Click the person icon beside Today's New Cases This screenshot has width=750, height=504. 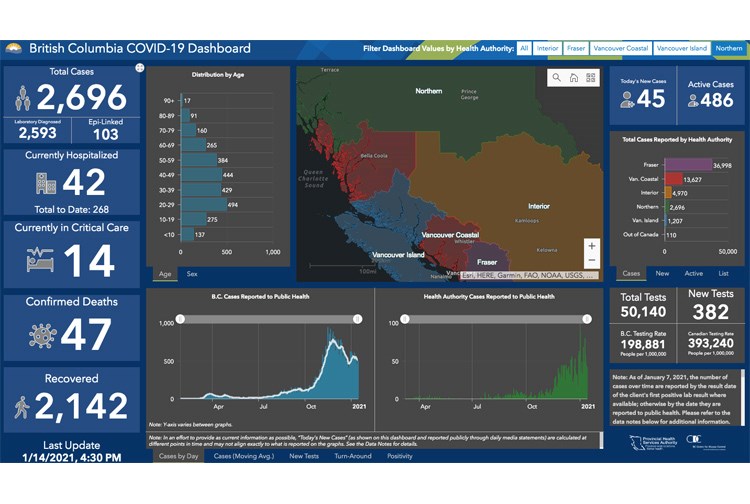(627, 99)
